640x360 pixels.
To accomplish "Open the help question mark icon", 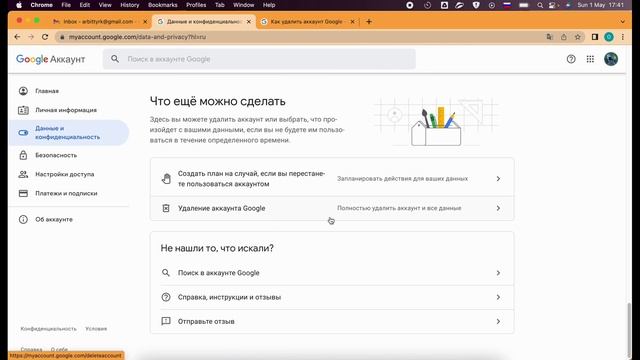I will pos(571,59).
